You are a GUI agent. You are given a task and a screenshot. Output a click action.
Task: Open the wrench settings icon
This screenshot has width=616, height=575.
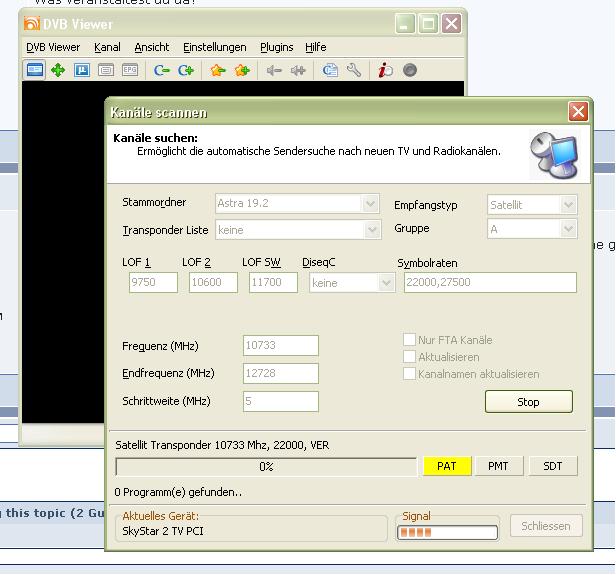pyautogui.click(x=354, y=70)
